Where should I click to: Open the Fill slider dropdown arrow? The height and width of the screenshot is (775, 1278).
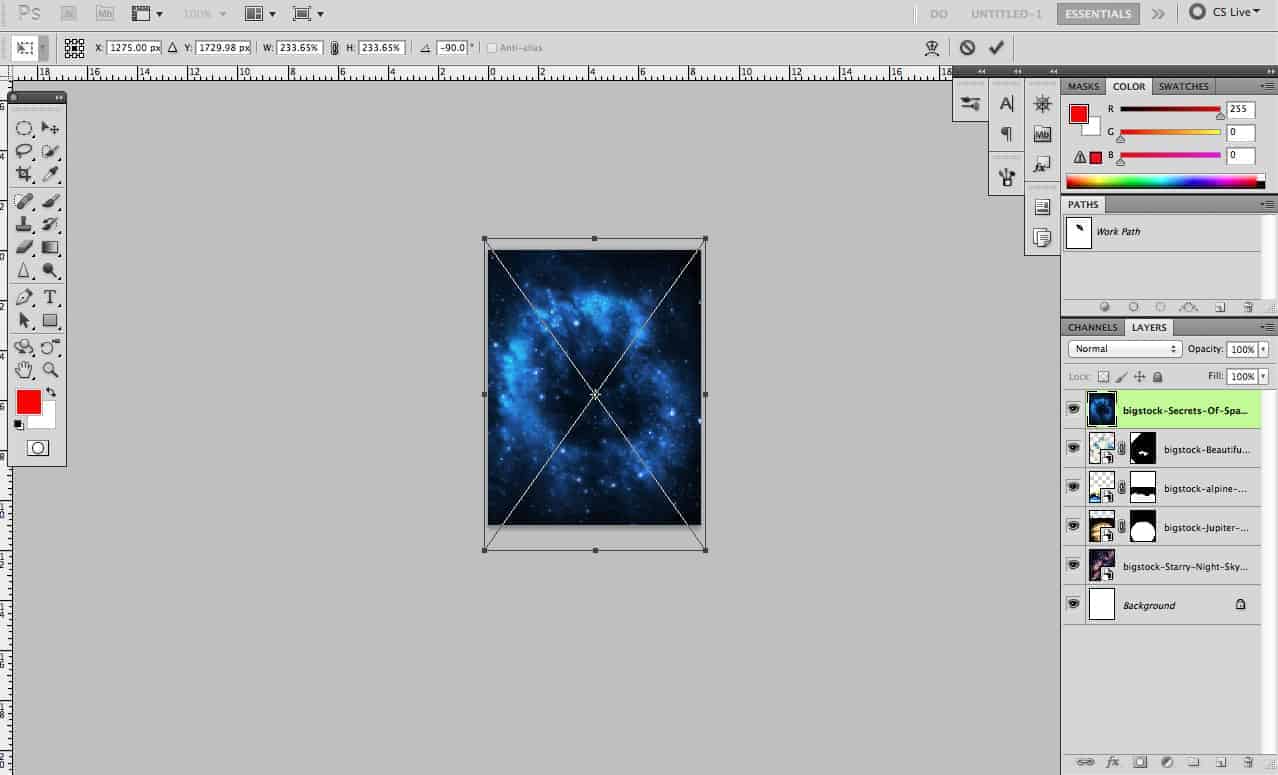pos(1263,377)
